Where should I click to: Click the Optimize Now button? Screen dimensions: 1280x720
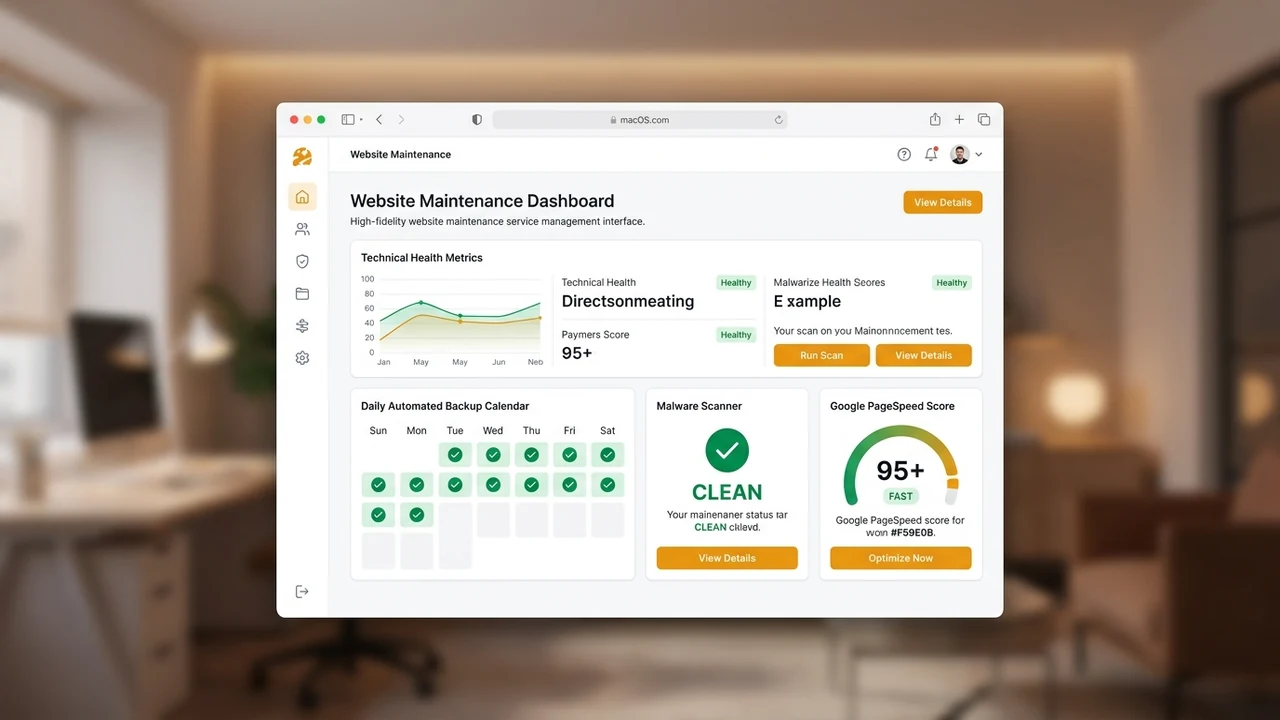pyautogui.click(x=900, y=558)
